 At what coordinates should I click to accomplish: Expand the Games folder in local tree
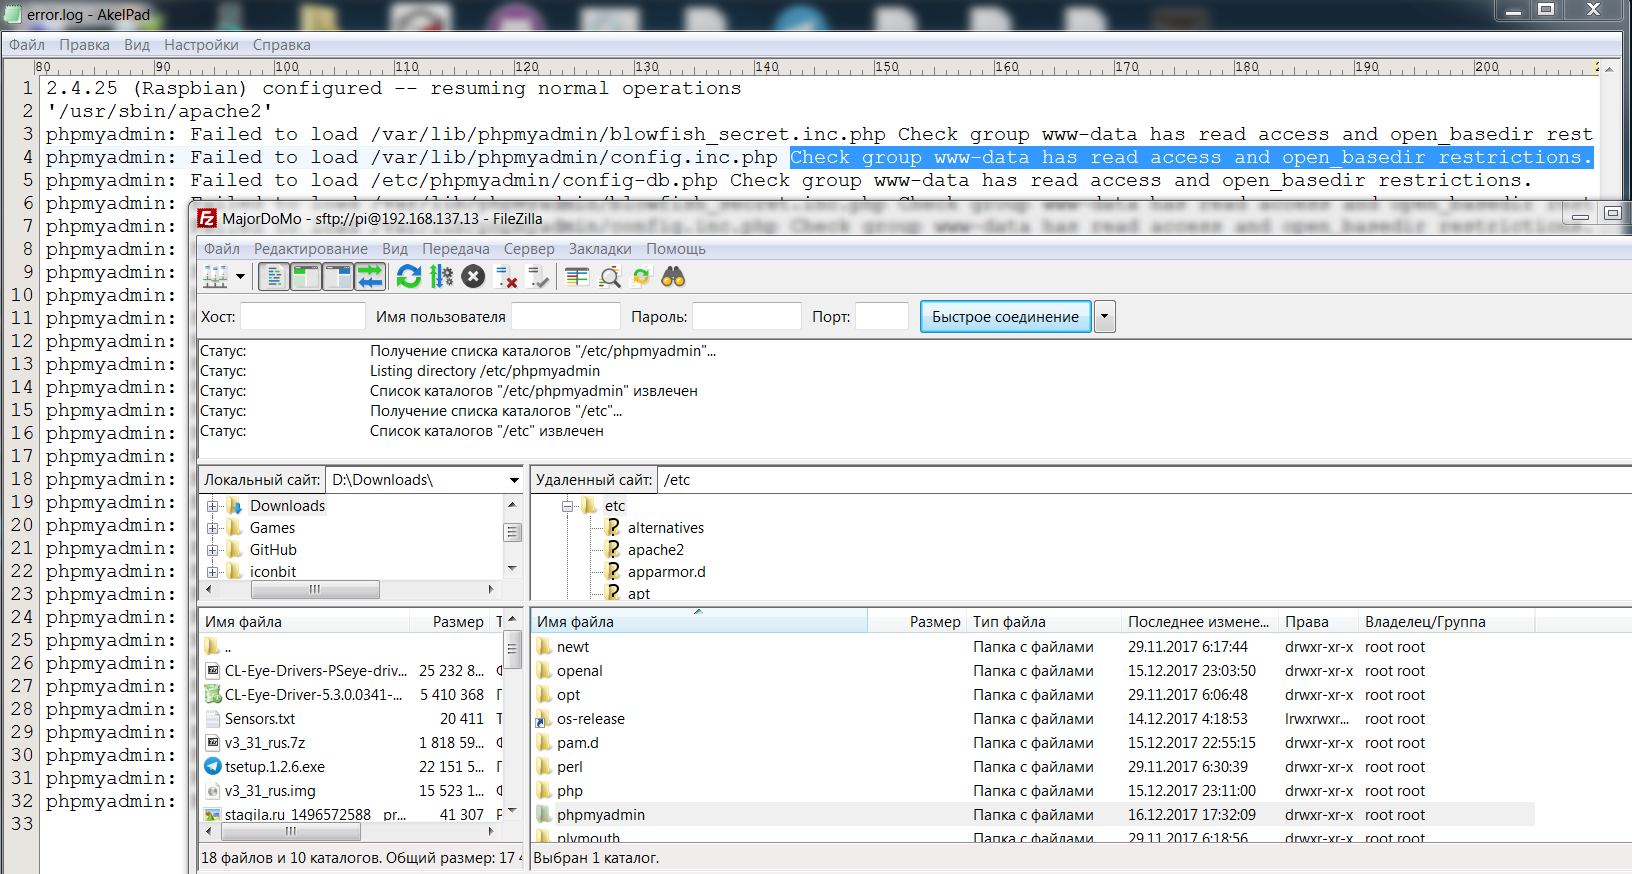(212, 528)
